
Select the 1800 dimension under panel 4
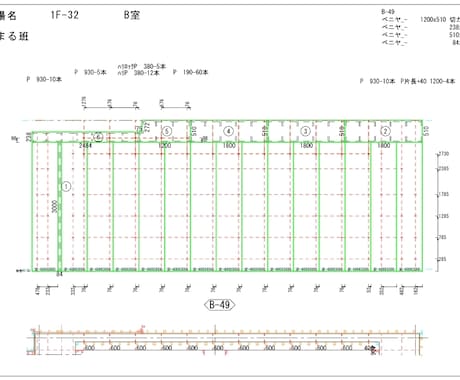(x=229, y=145)
